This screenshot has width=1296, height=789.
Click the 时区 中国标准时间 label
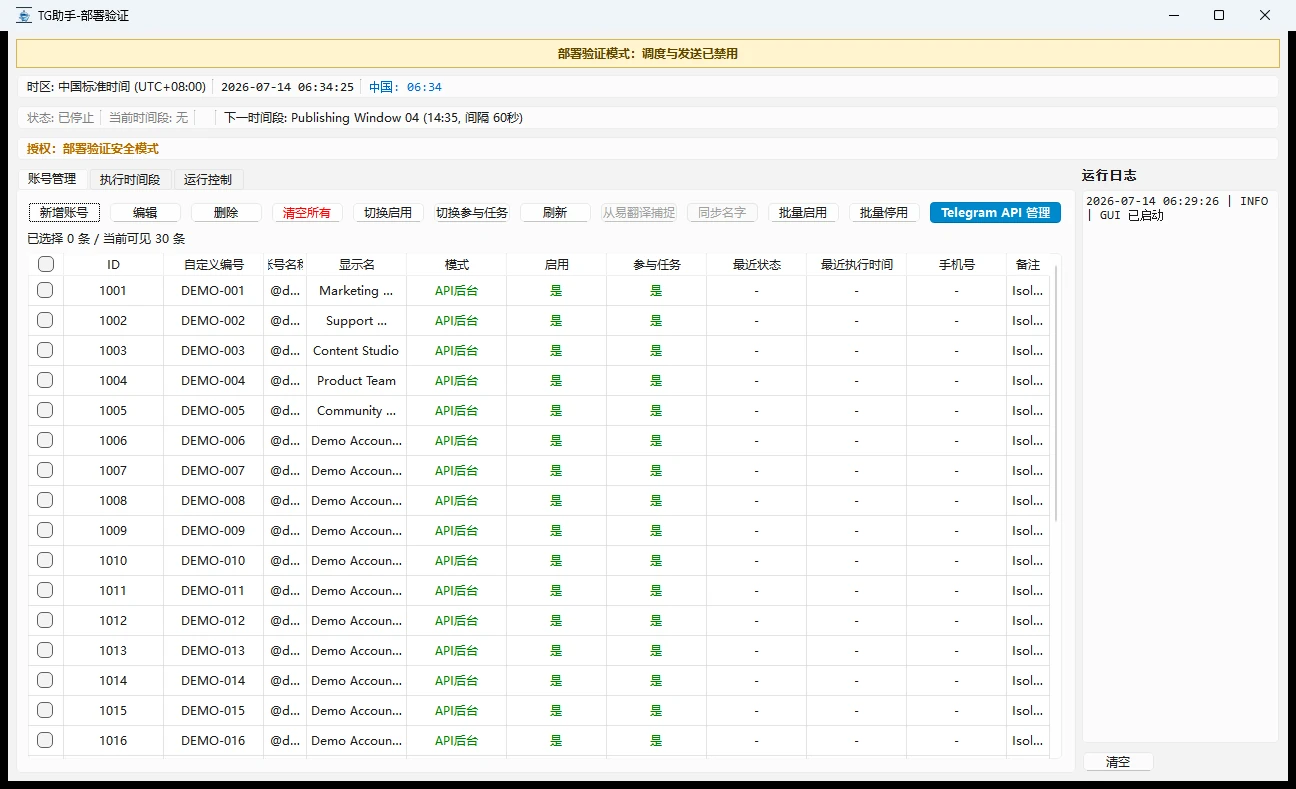[x=116, y=87]
